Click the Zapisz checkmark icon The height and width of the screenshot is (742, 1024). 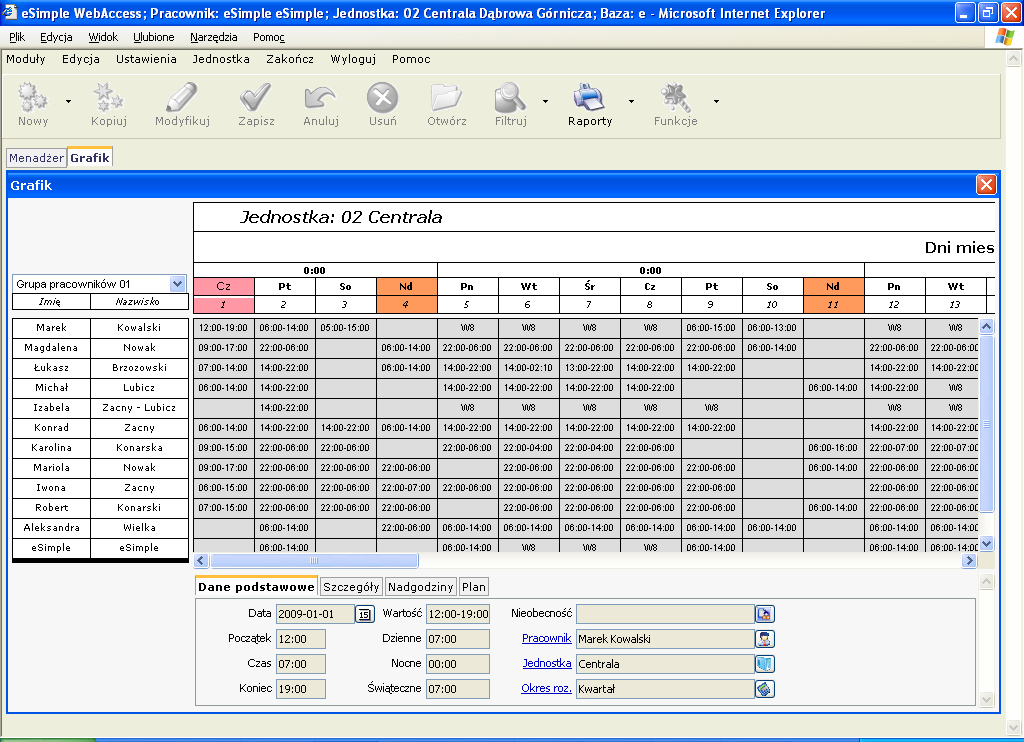pyautogui.click(x=255, y=98)
